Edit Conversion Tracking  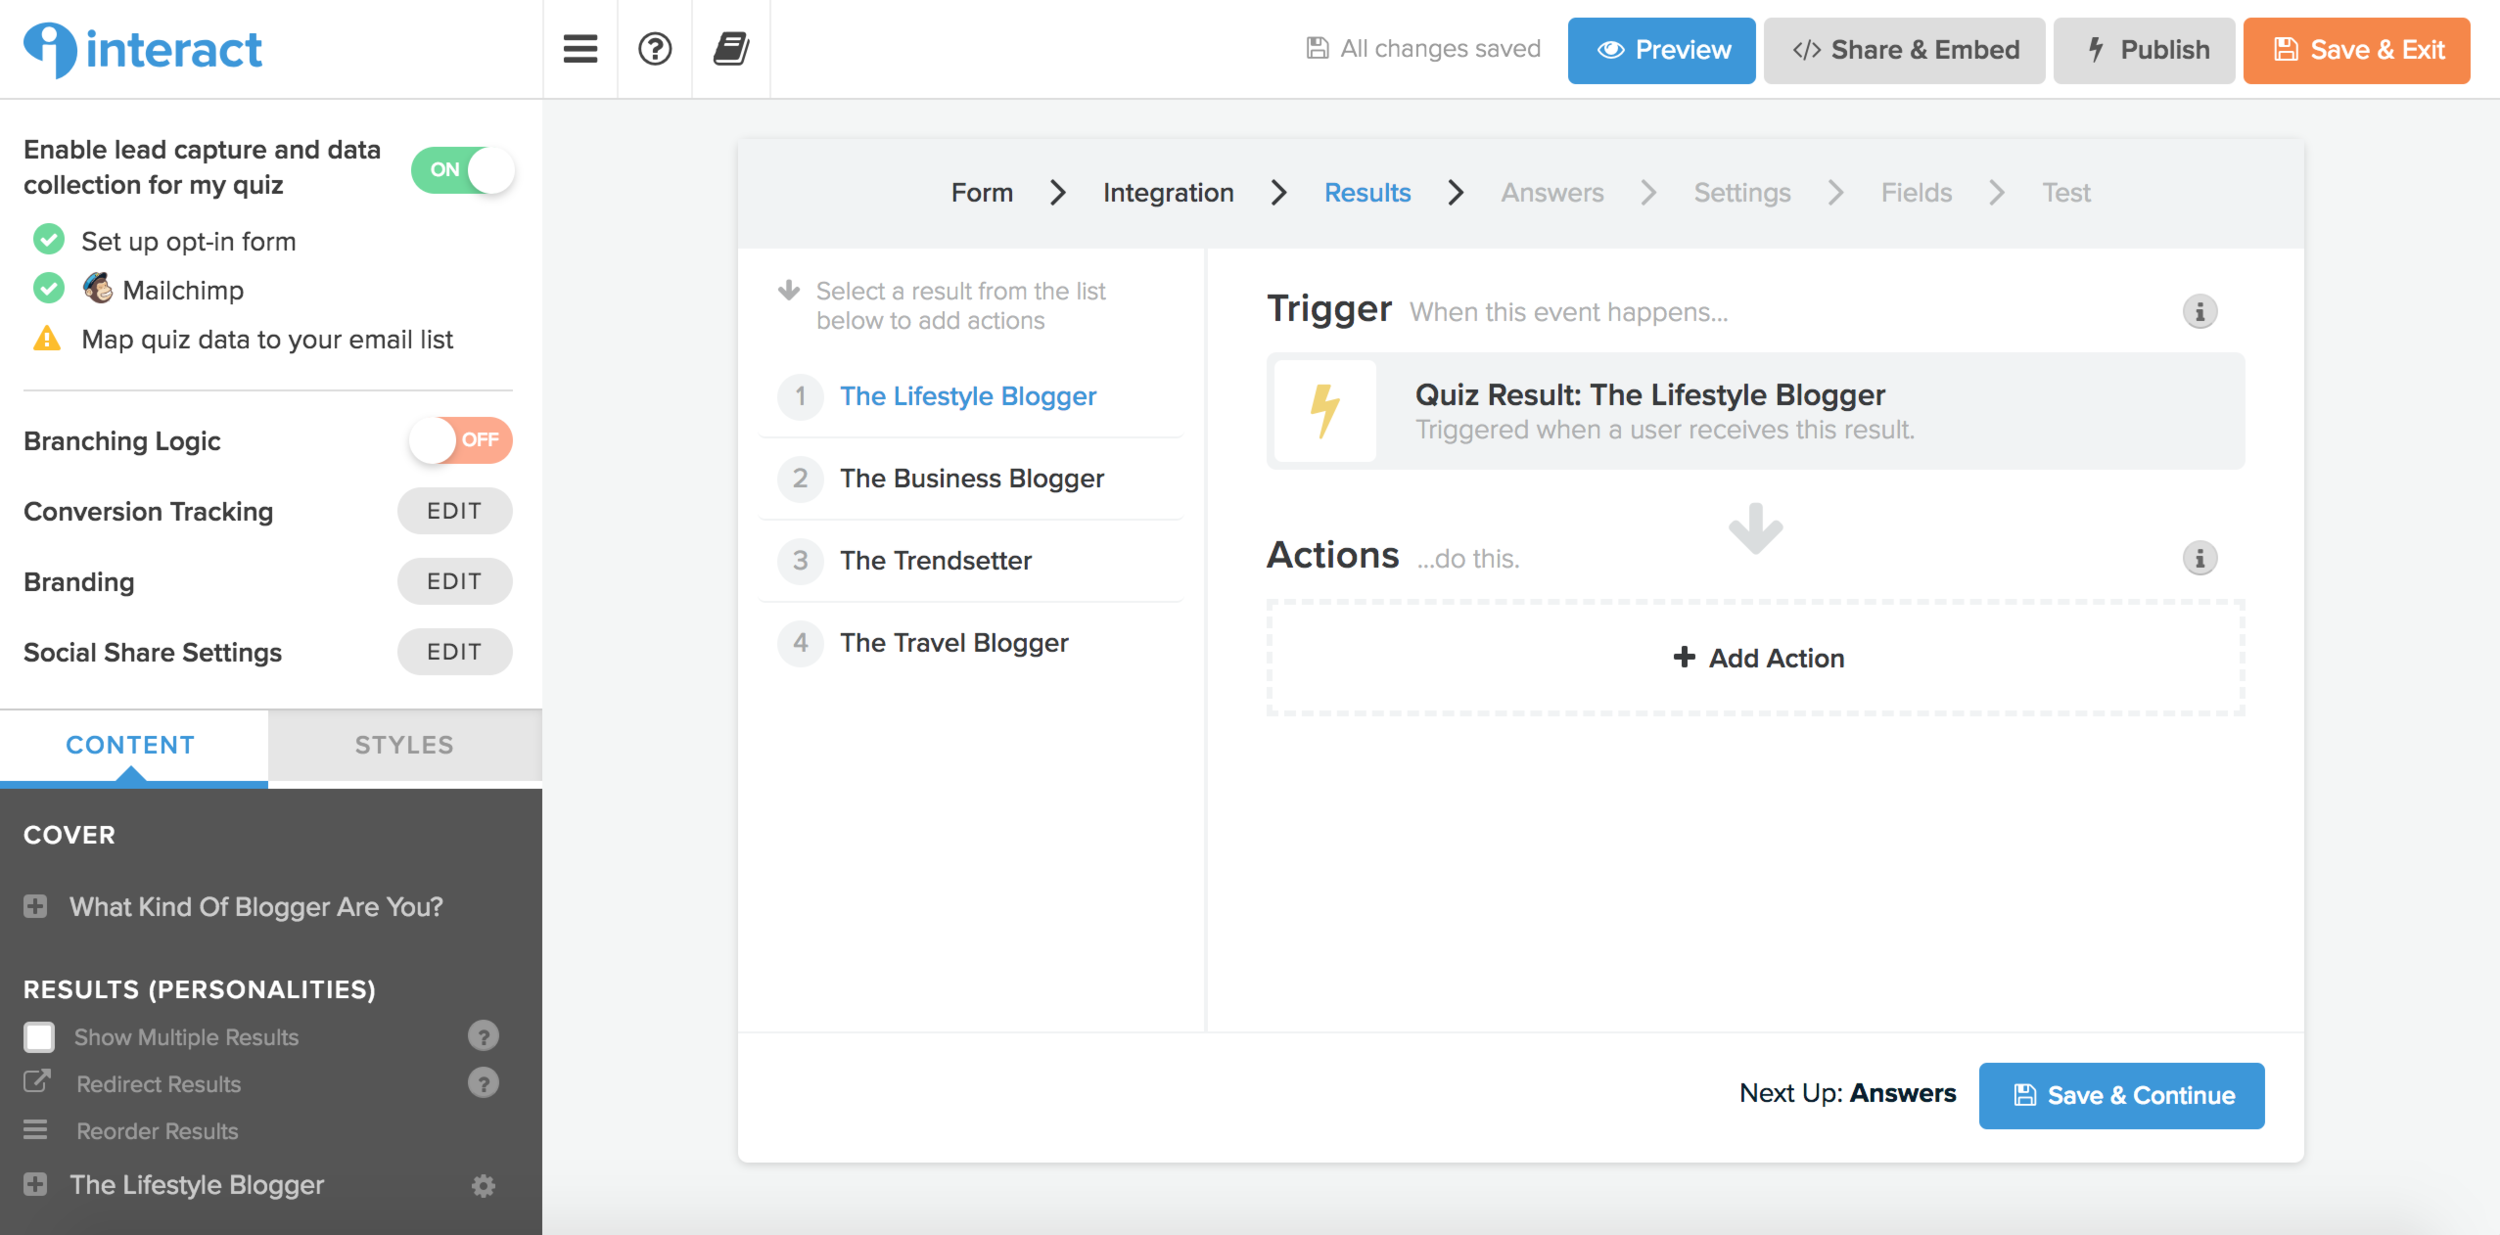click(455, 511)
